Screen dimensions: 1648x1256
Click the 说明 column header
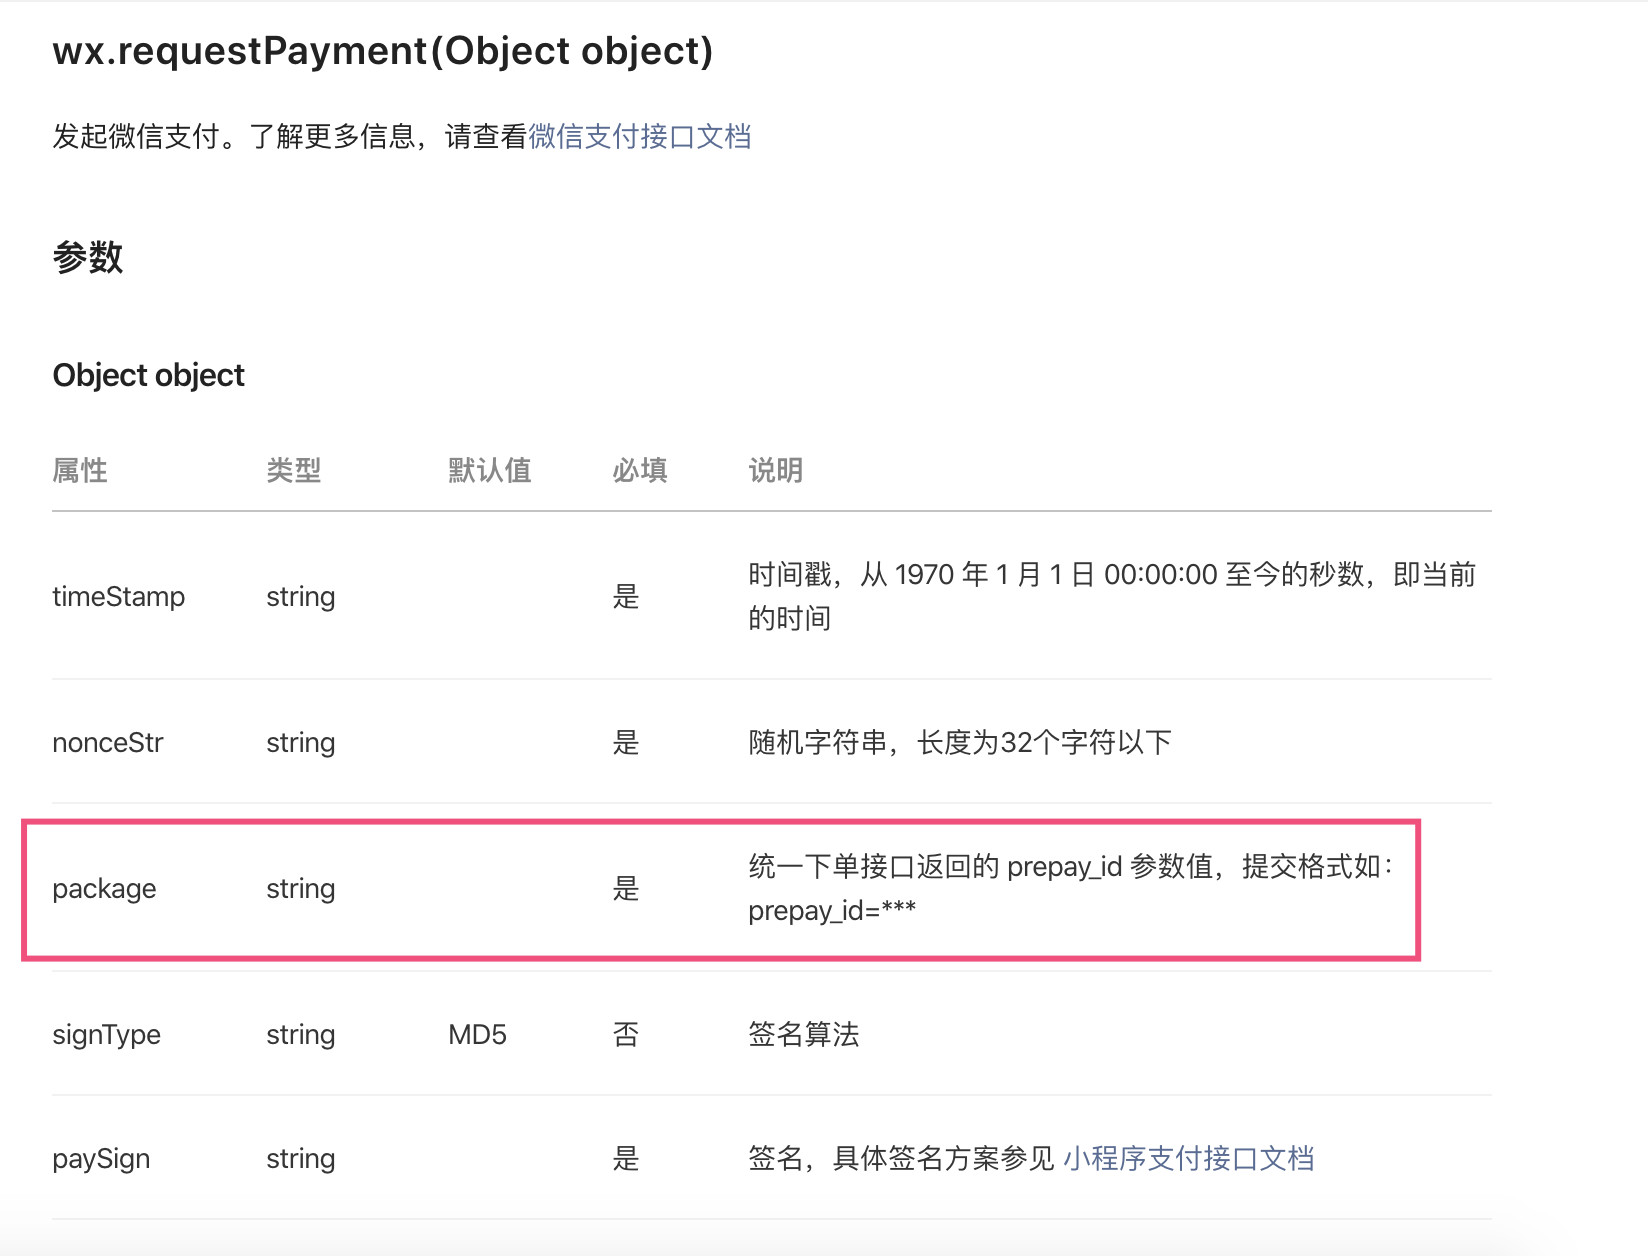(776, 470)
